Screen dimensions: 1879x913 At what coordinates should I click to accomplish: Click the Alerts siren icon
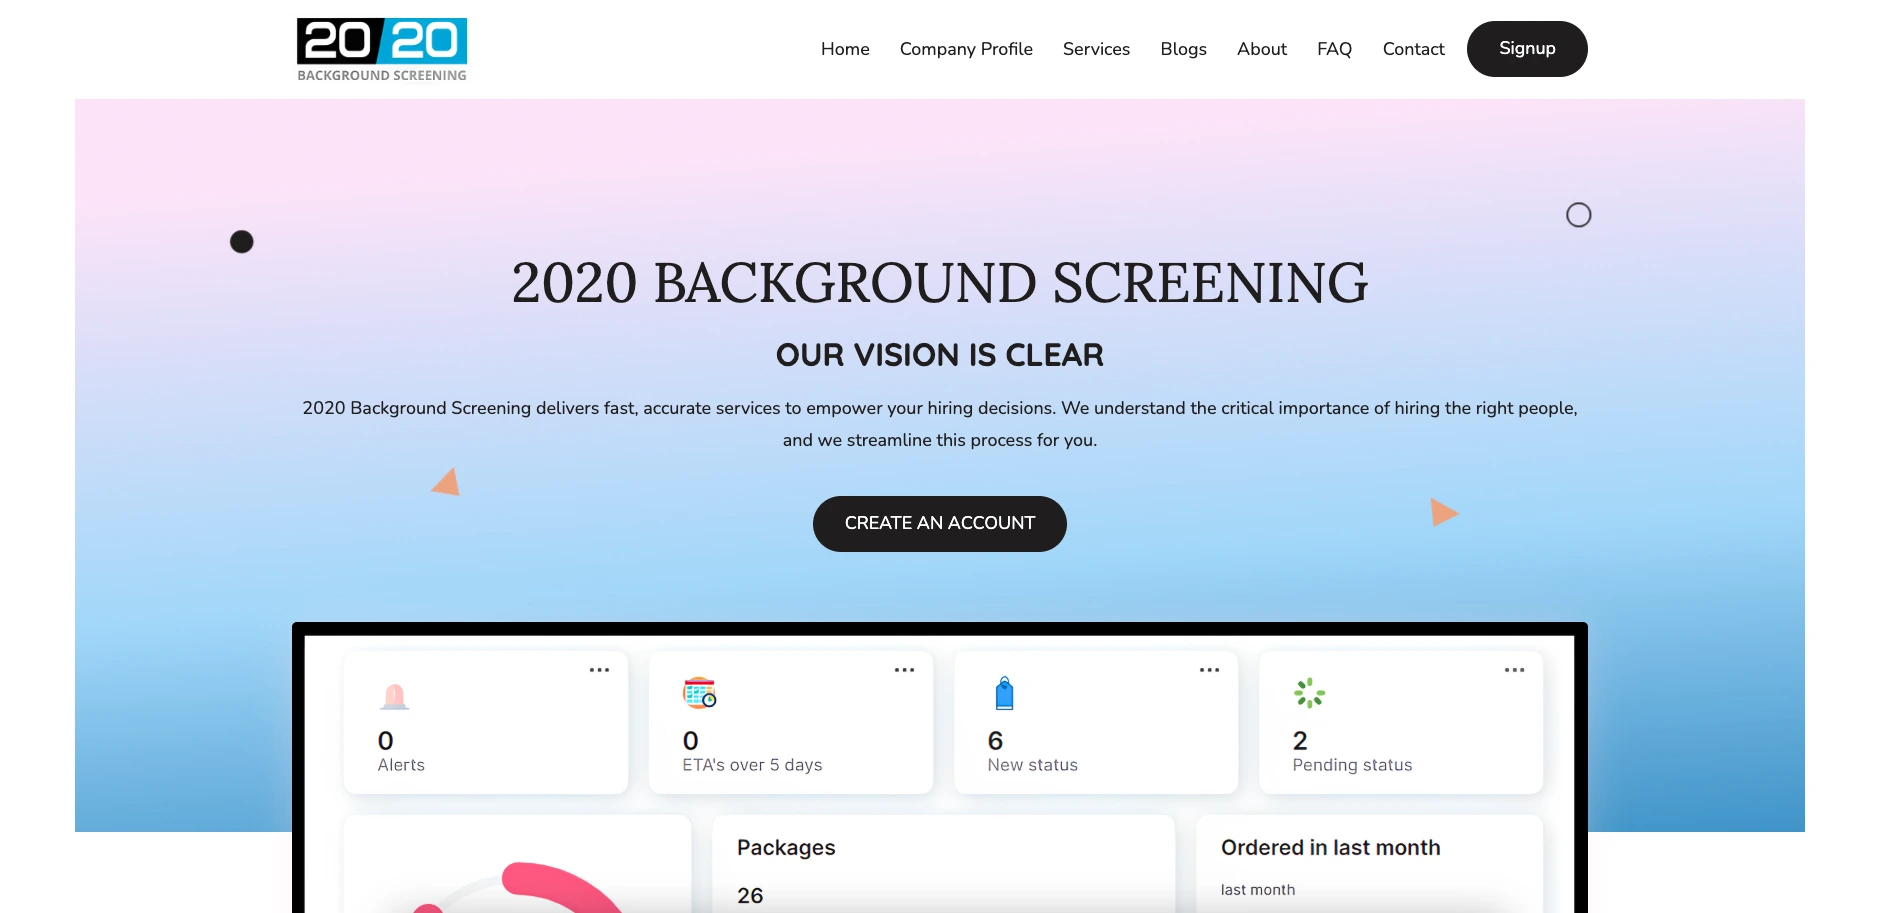(395, 696)
